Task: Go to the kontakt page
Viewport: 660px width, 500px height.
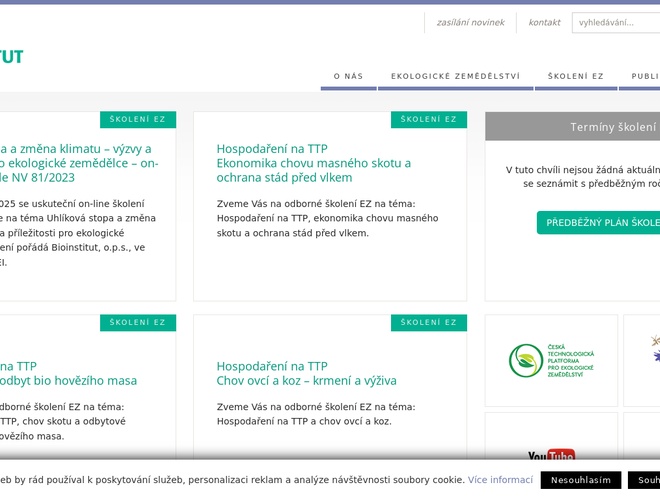Action: (x=544, y=23)
